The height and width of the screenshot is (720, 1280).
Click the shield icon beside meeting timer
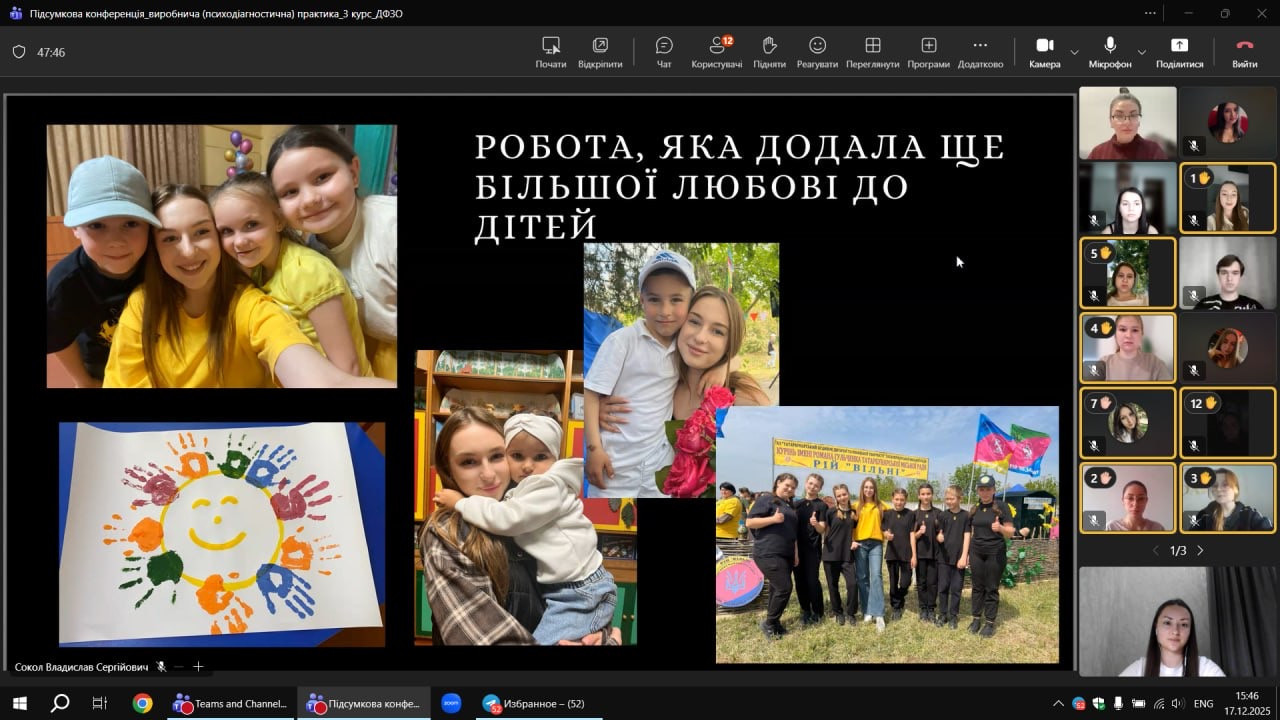[19, 52]
